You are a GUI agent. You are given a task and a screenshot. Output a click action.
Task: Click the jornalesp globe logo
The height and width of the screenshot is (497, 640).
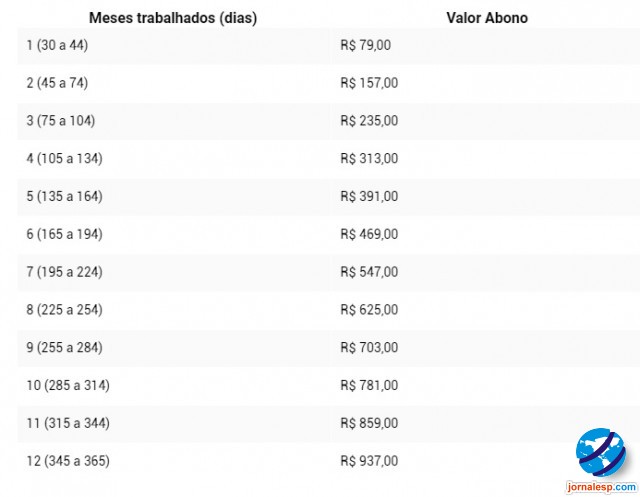coord(600,452)
